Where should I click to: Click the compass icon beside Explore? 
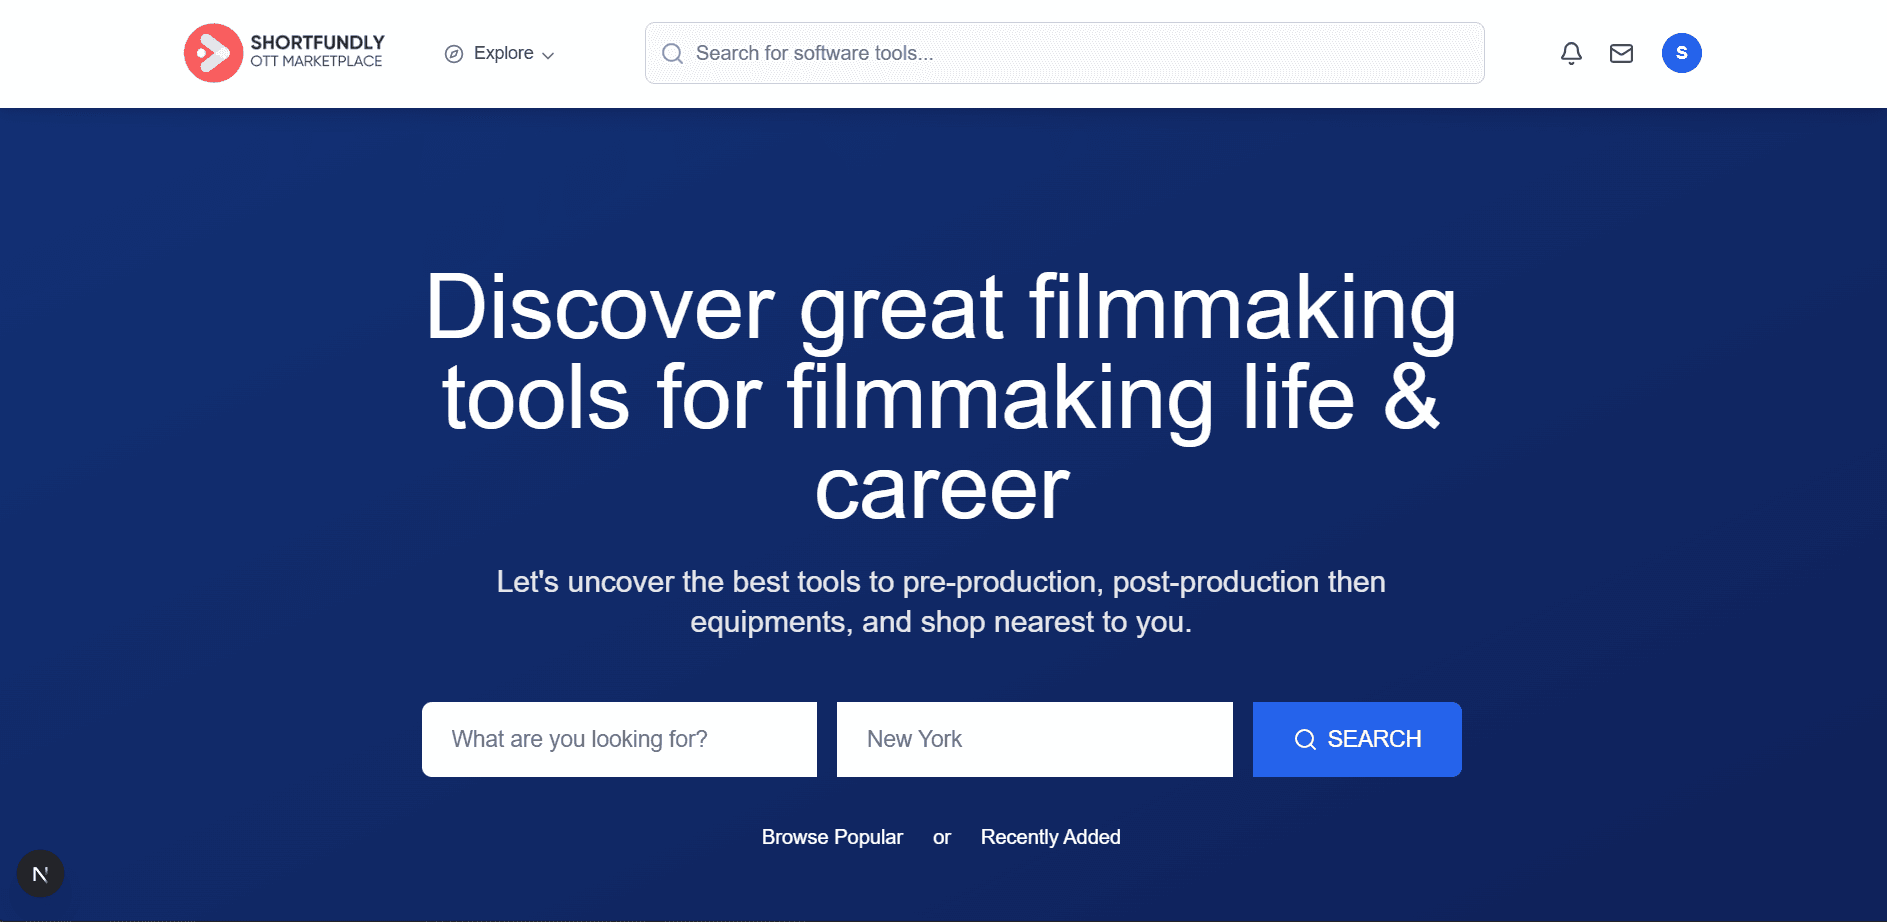pos(454,54)
